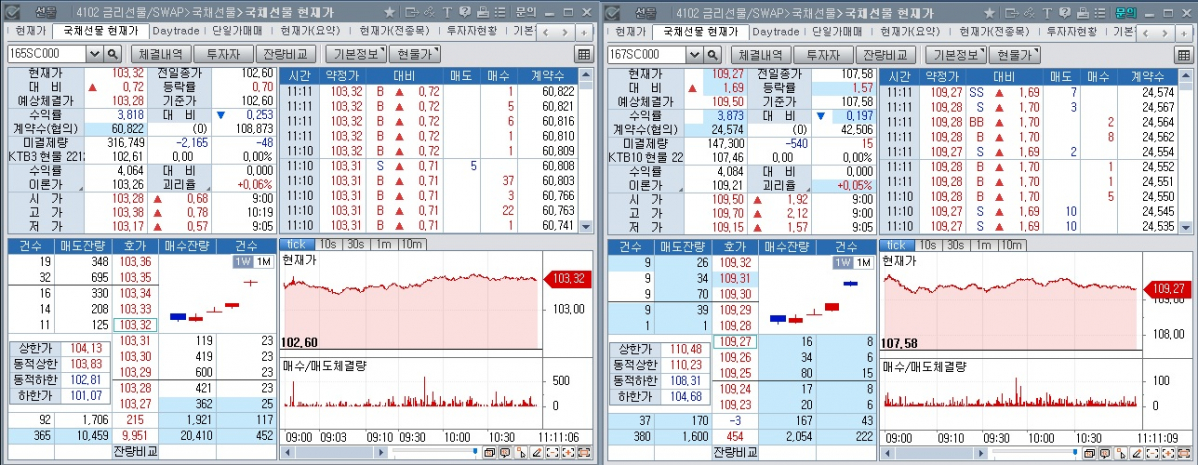Switch to Daytrade tab in left window
This screenshot has height=465, width=1198.
pyautogui.click(x=176, y=31)
